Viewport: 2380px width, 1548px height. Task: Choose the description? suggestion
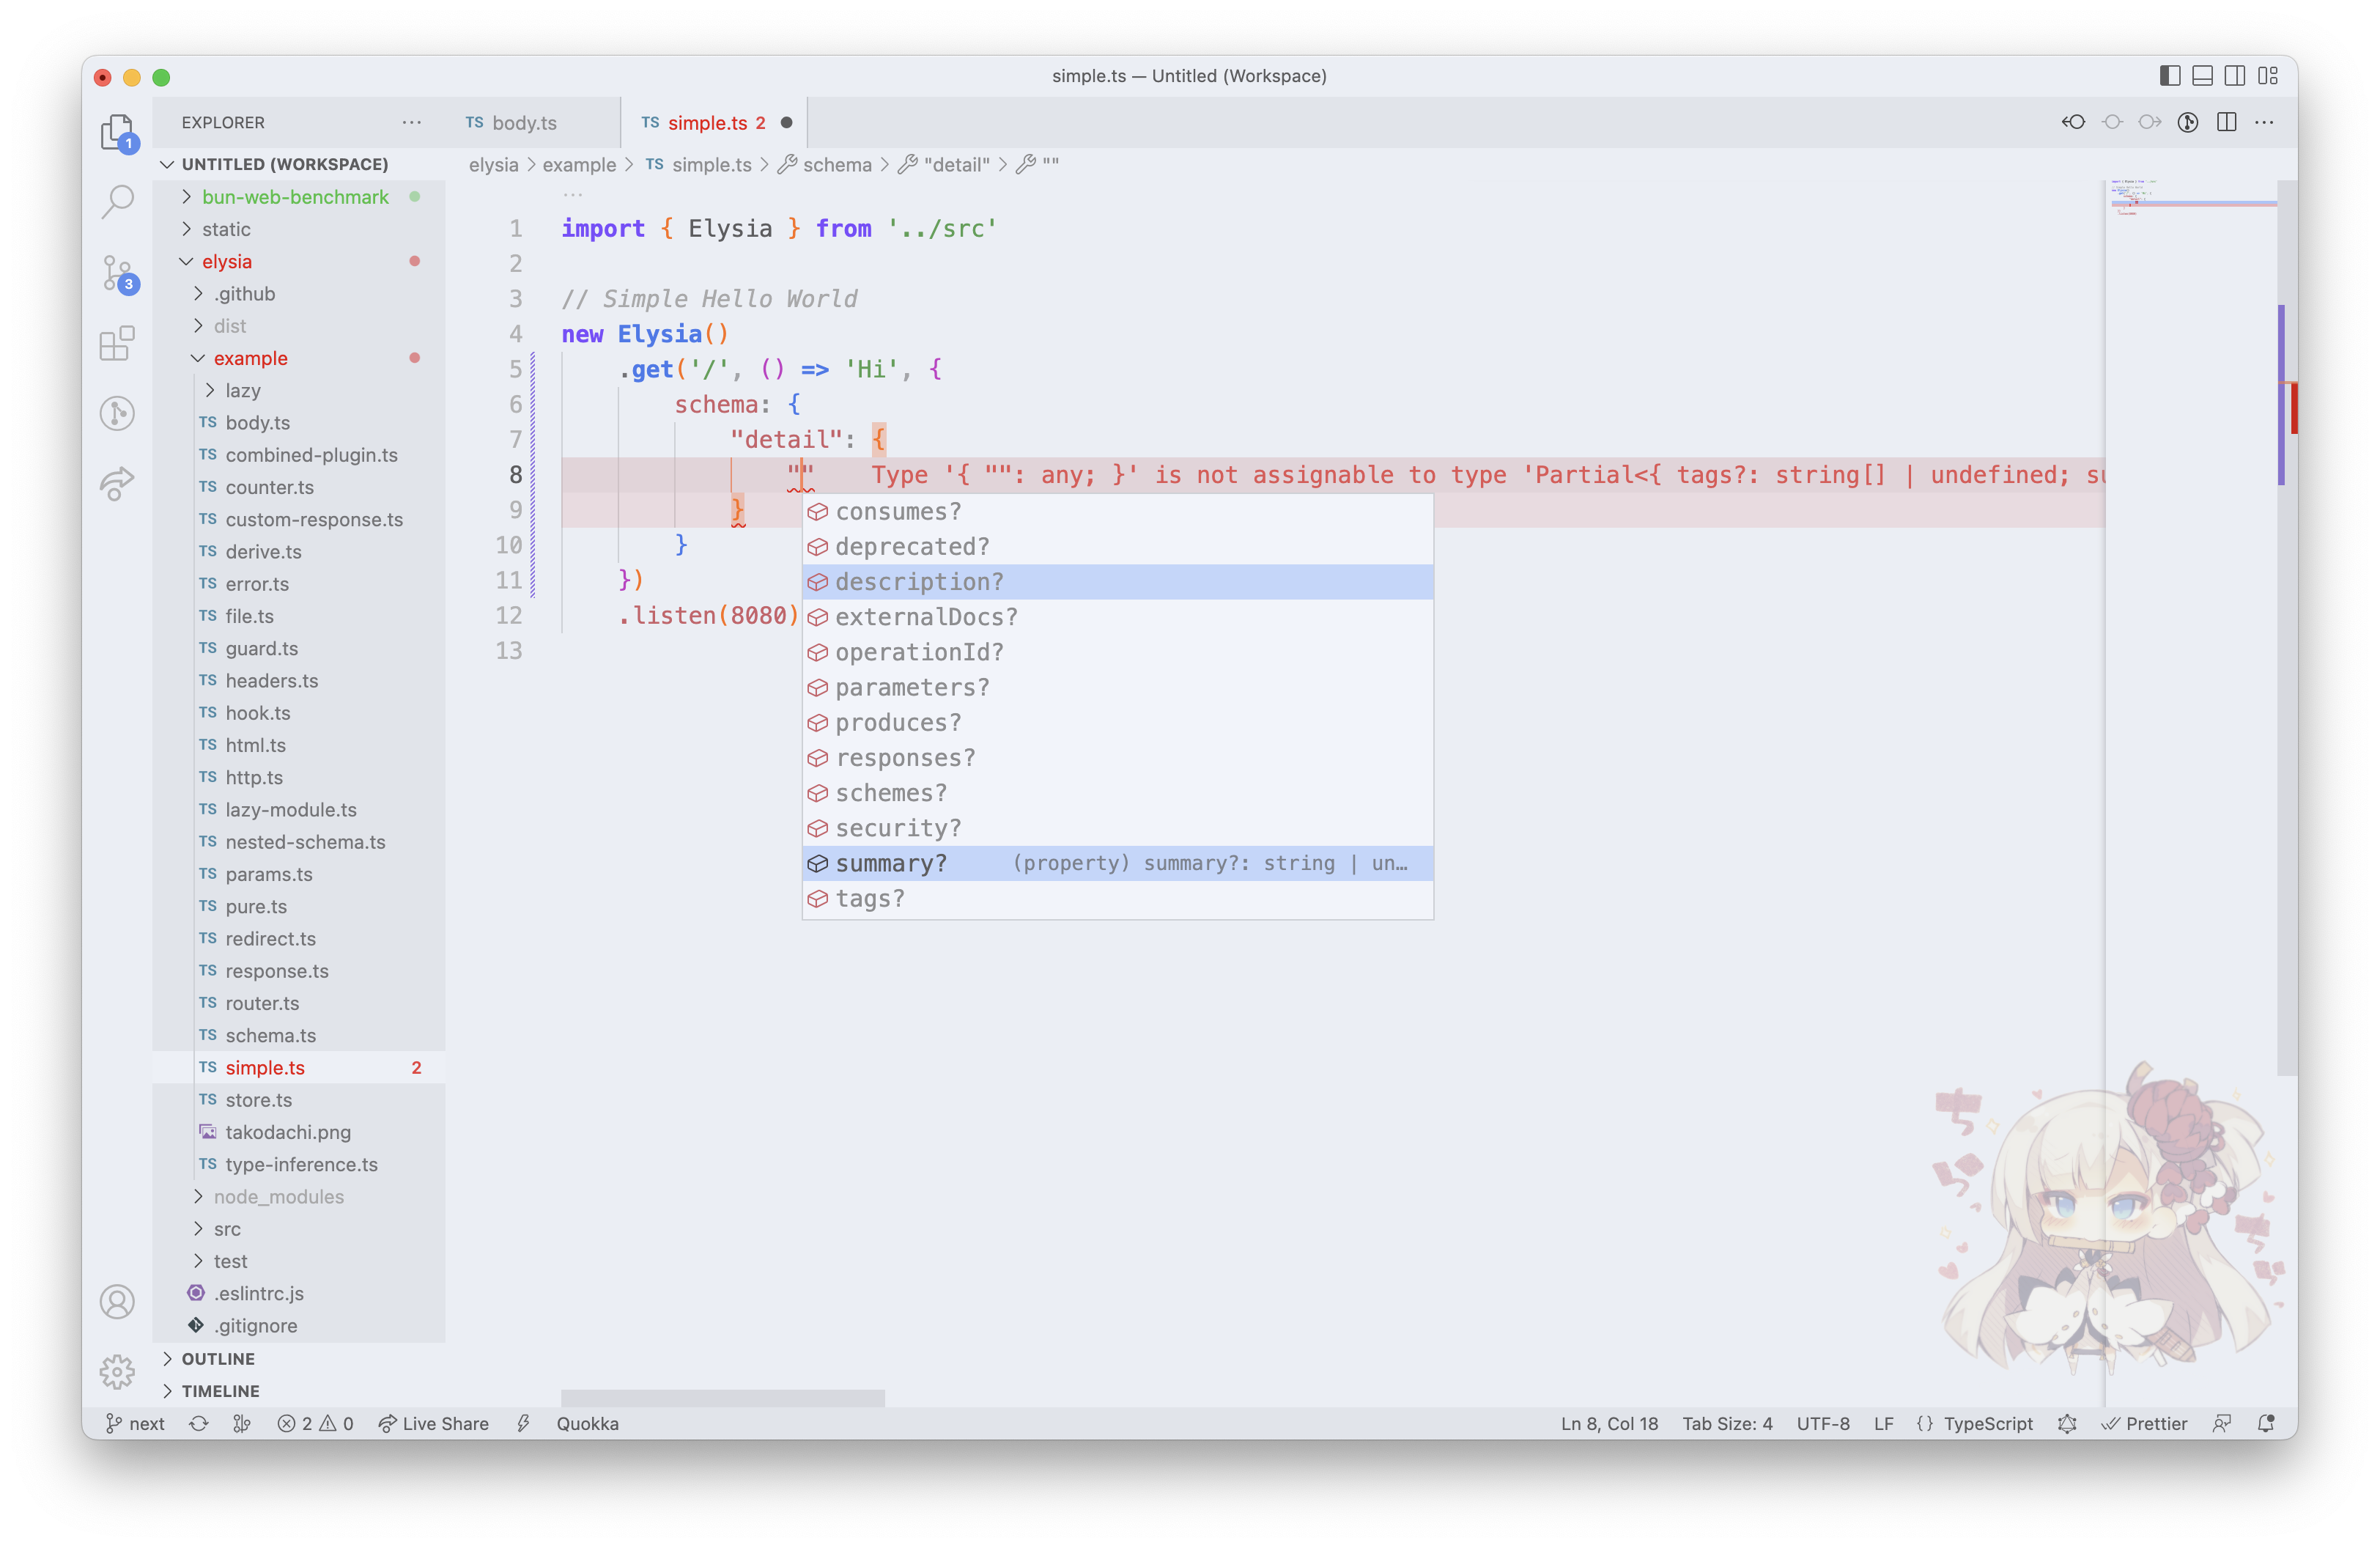(1117, 581)
